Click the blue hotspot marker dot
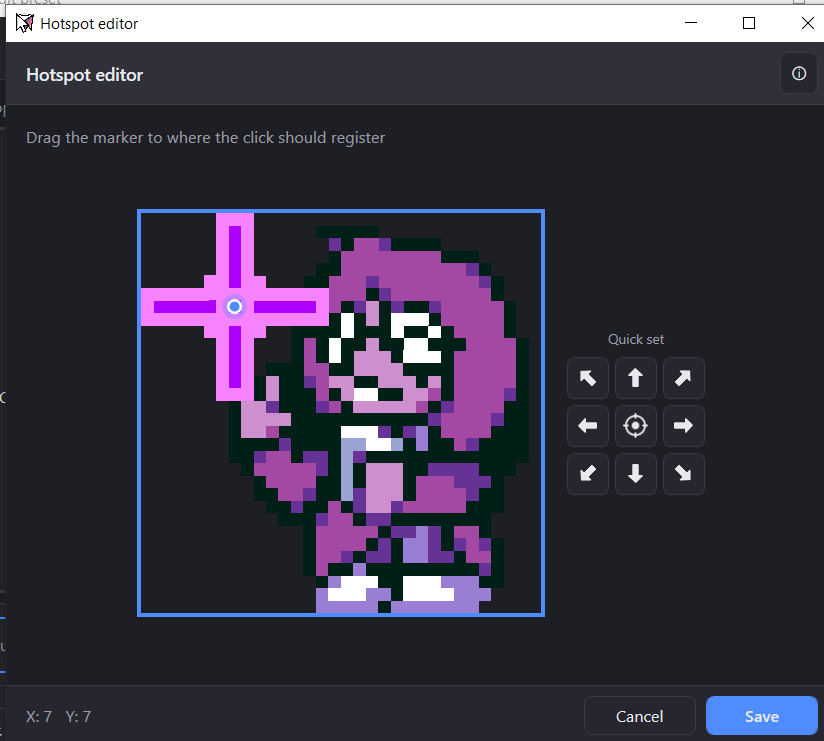 pos(234,306)
